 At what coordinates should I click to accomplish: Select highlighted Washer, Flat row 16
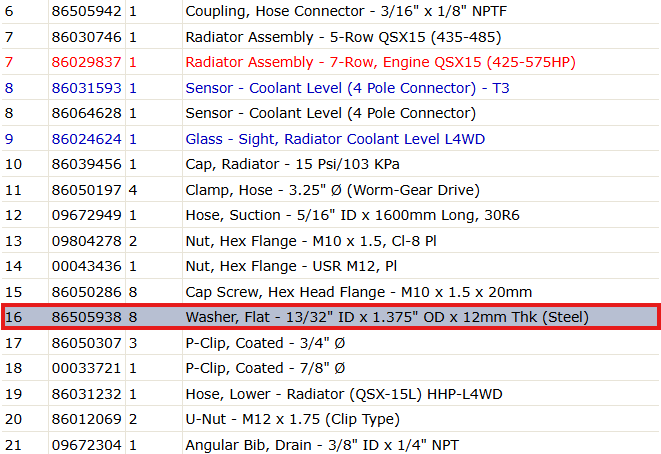point(330,317)
